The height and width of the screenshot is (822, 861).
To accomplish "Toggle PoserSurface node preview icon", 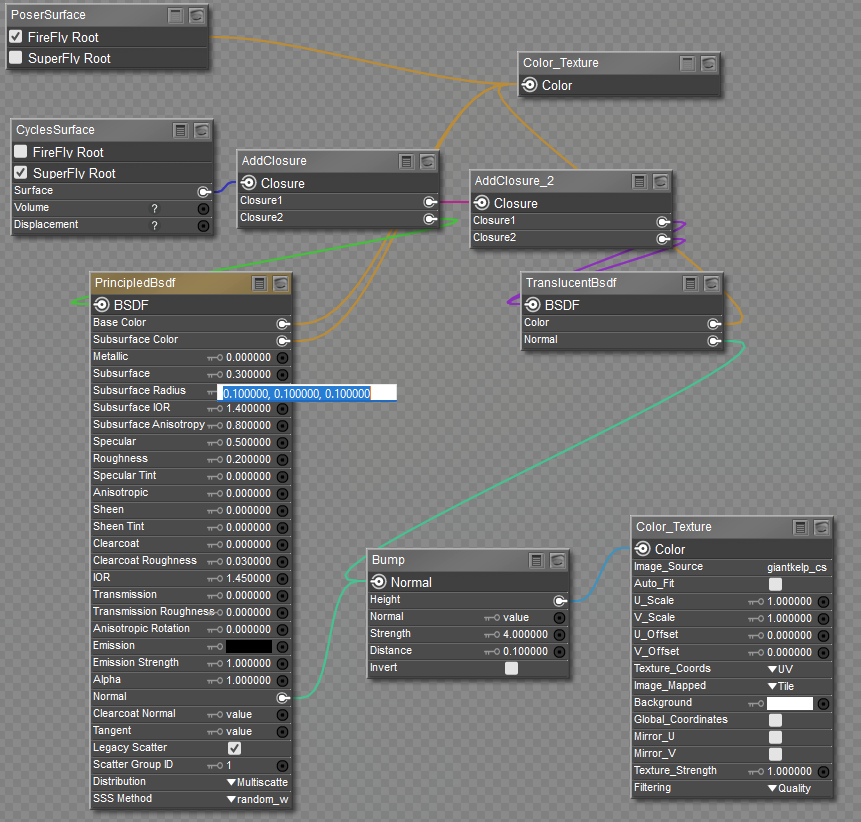I will [x=197, y=15].
